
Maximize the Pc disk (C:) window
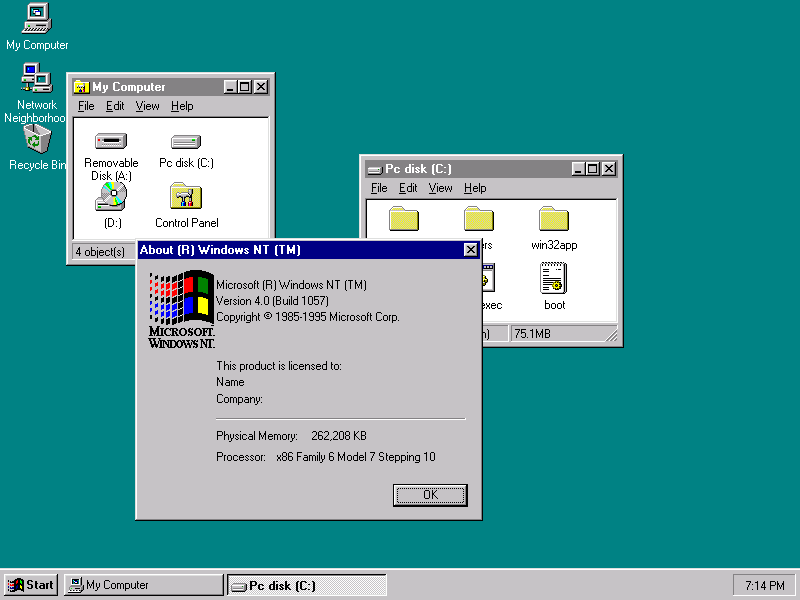tap(592, 169)
